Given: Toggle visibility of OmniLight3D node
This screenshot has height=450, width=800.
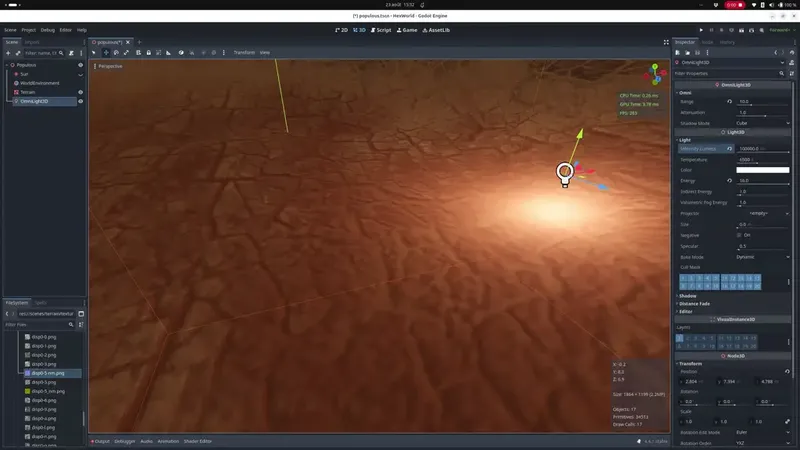Looking at the screenshot, I should (x=81, y=101).
